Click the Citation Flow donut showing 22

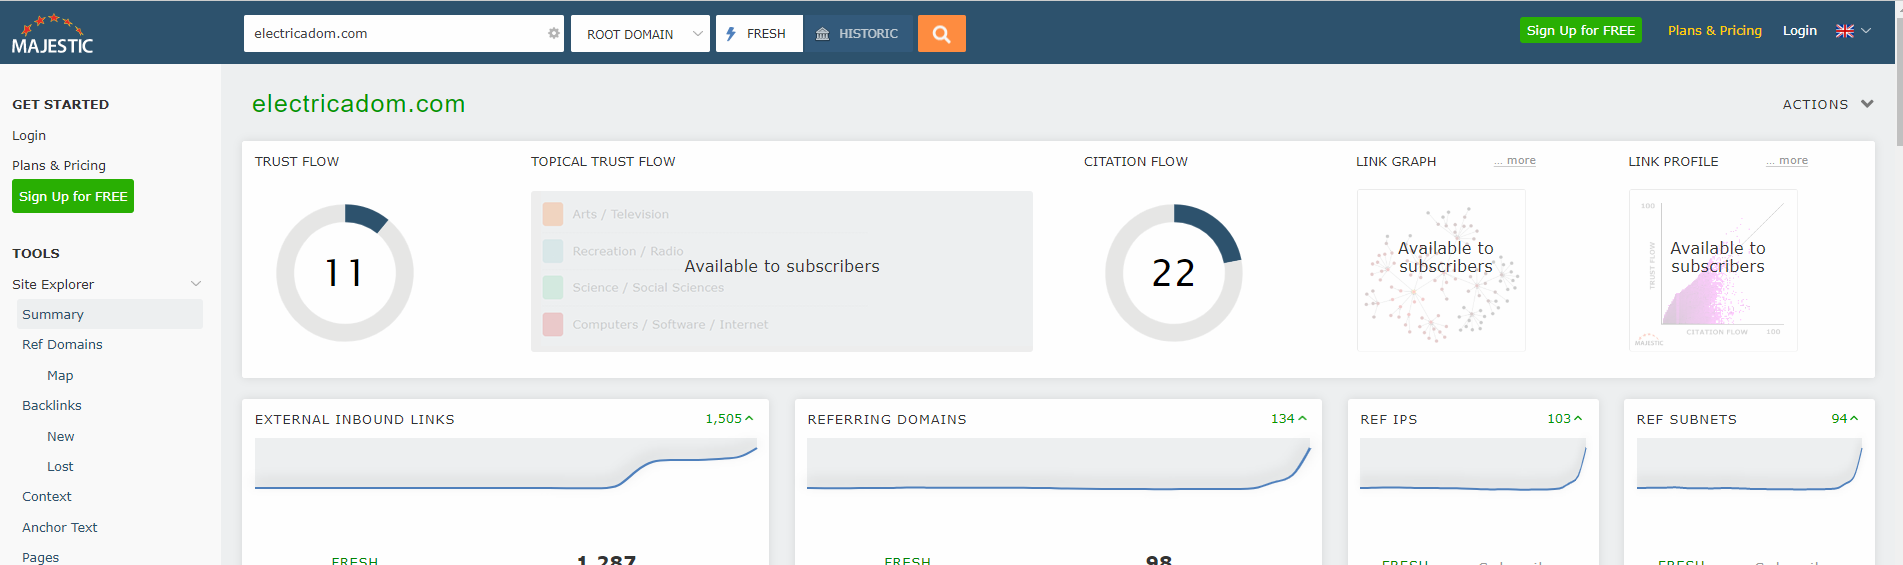point(1174,273)
